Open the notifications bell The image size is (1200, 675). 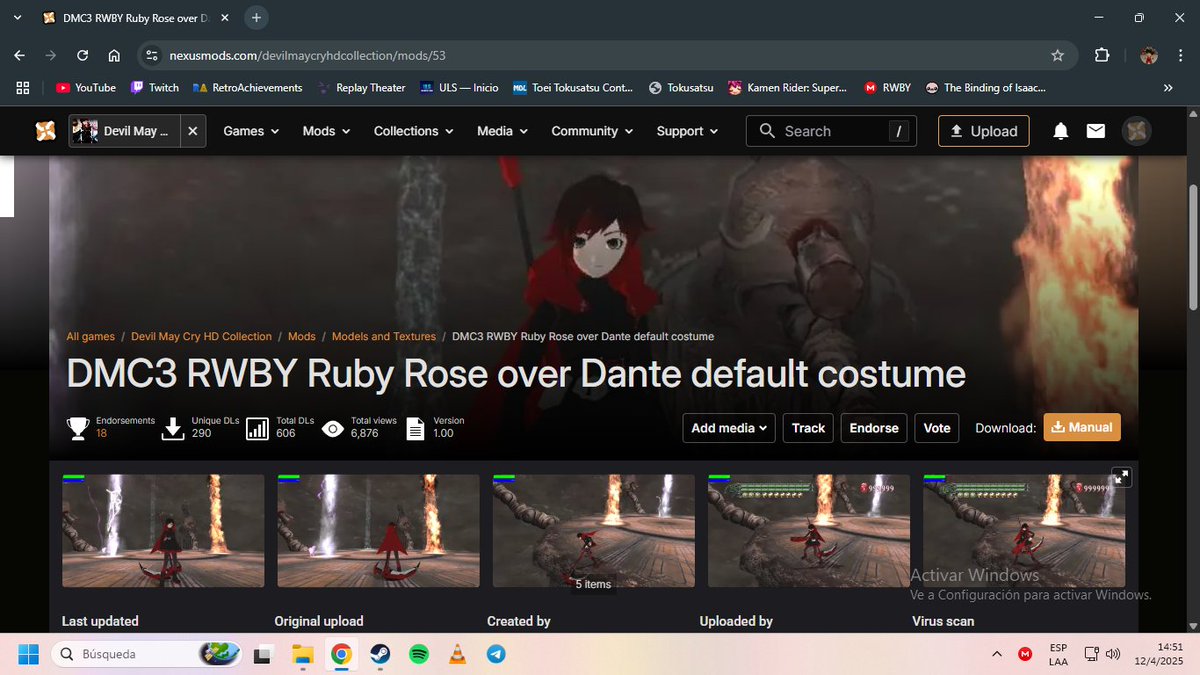[1061, 131]
